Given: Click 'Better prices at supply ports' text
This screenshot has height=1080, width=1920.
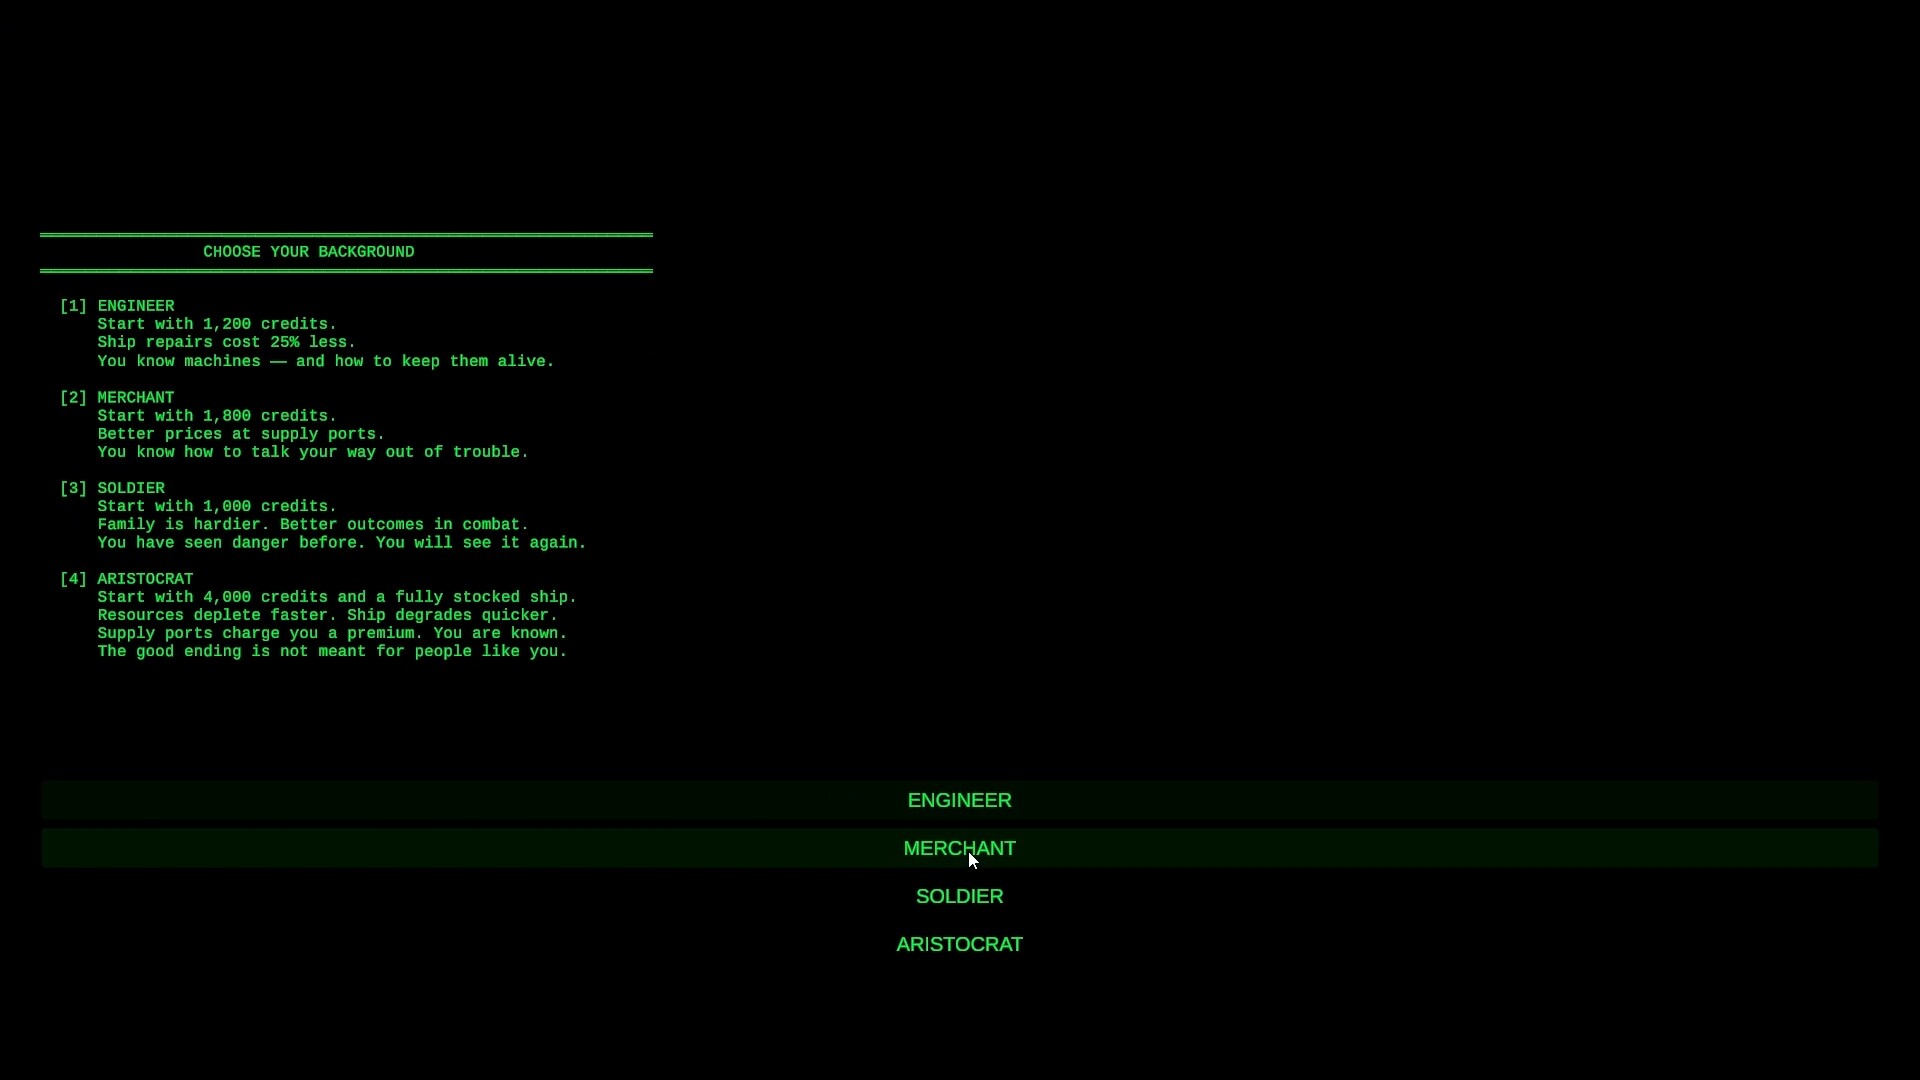Looking at the screenshot, I should coord(241,434).
